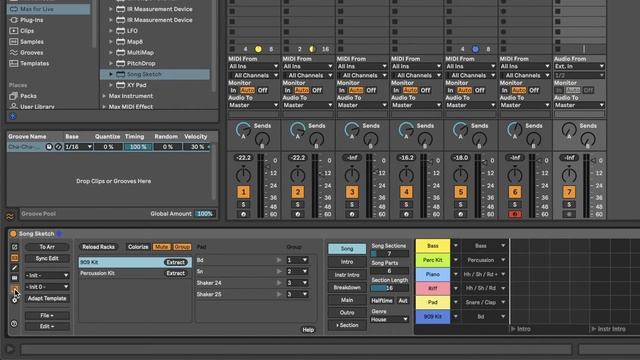Image resolution: width=640 pixels, height=360 pixels.
Task: Preview the Shaker 25 pad with play arrow
Action: pos(279,294)
